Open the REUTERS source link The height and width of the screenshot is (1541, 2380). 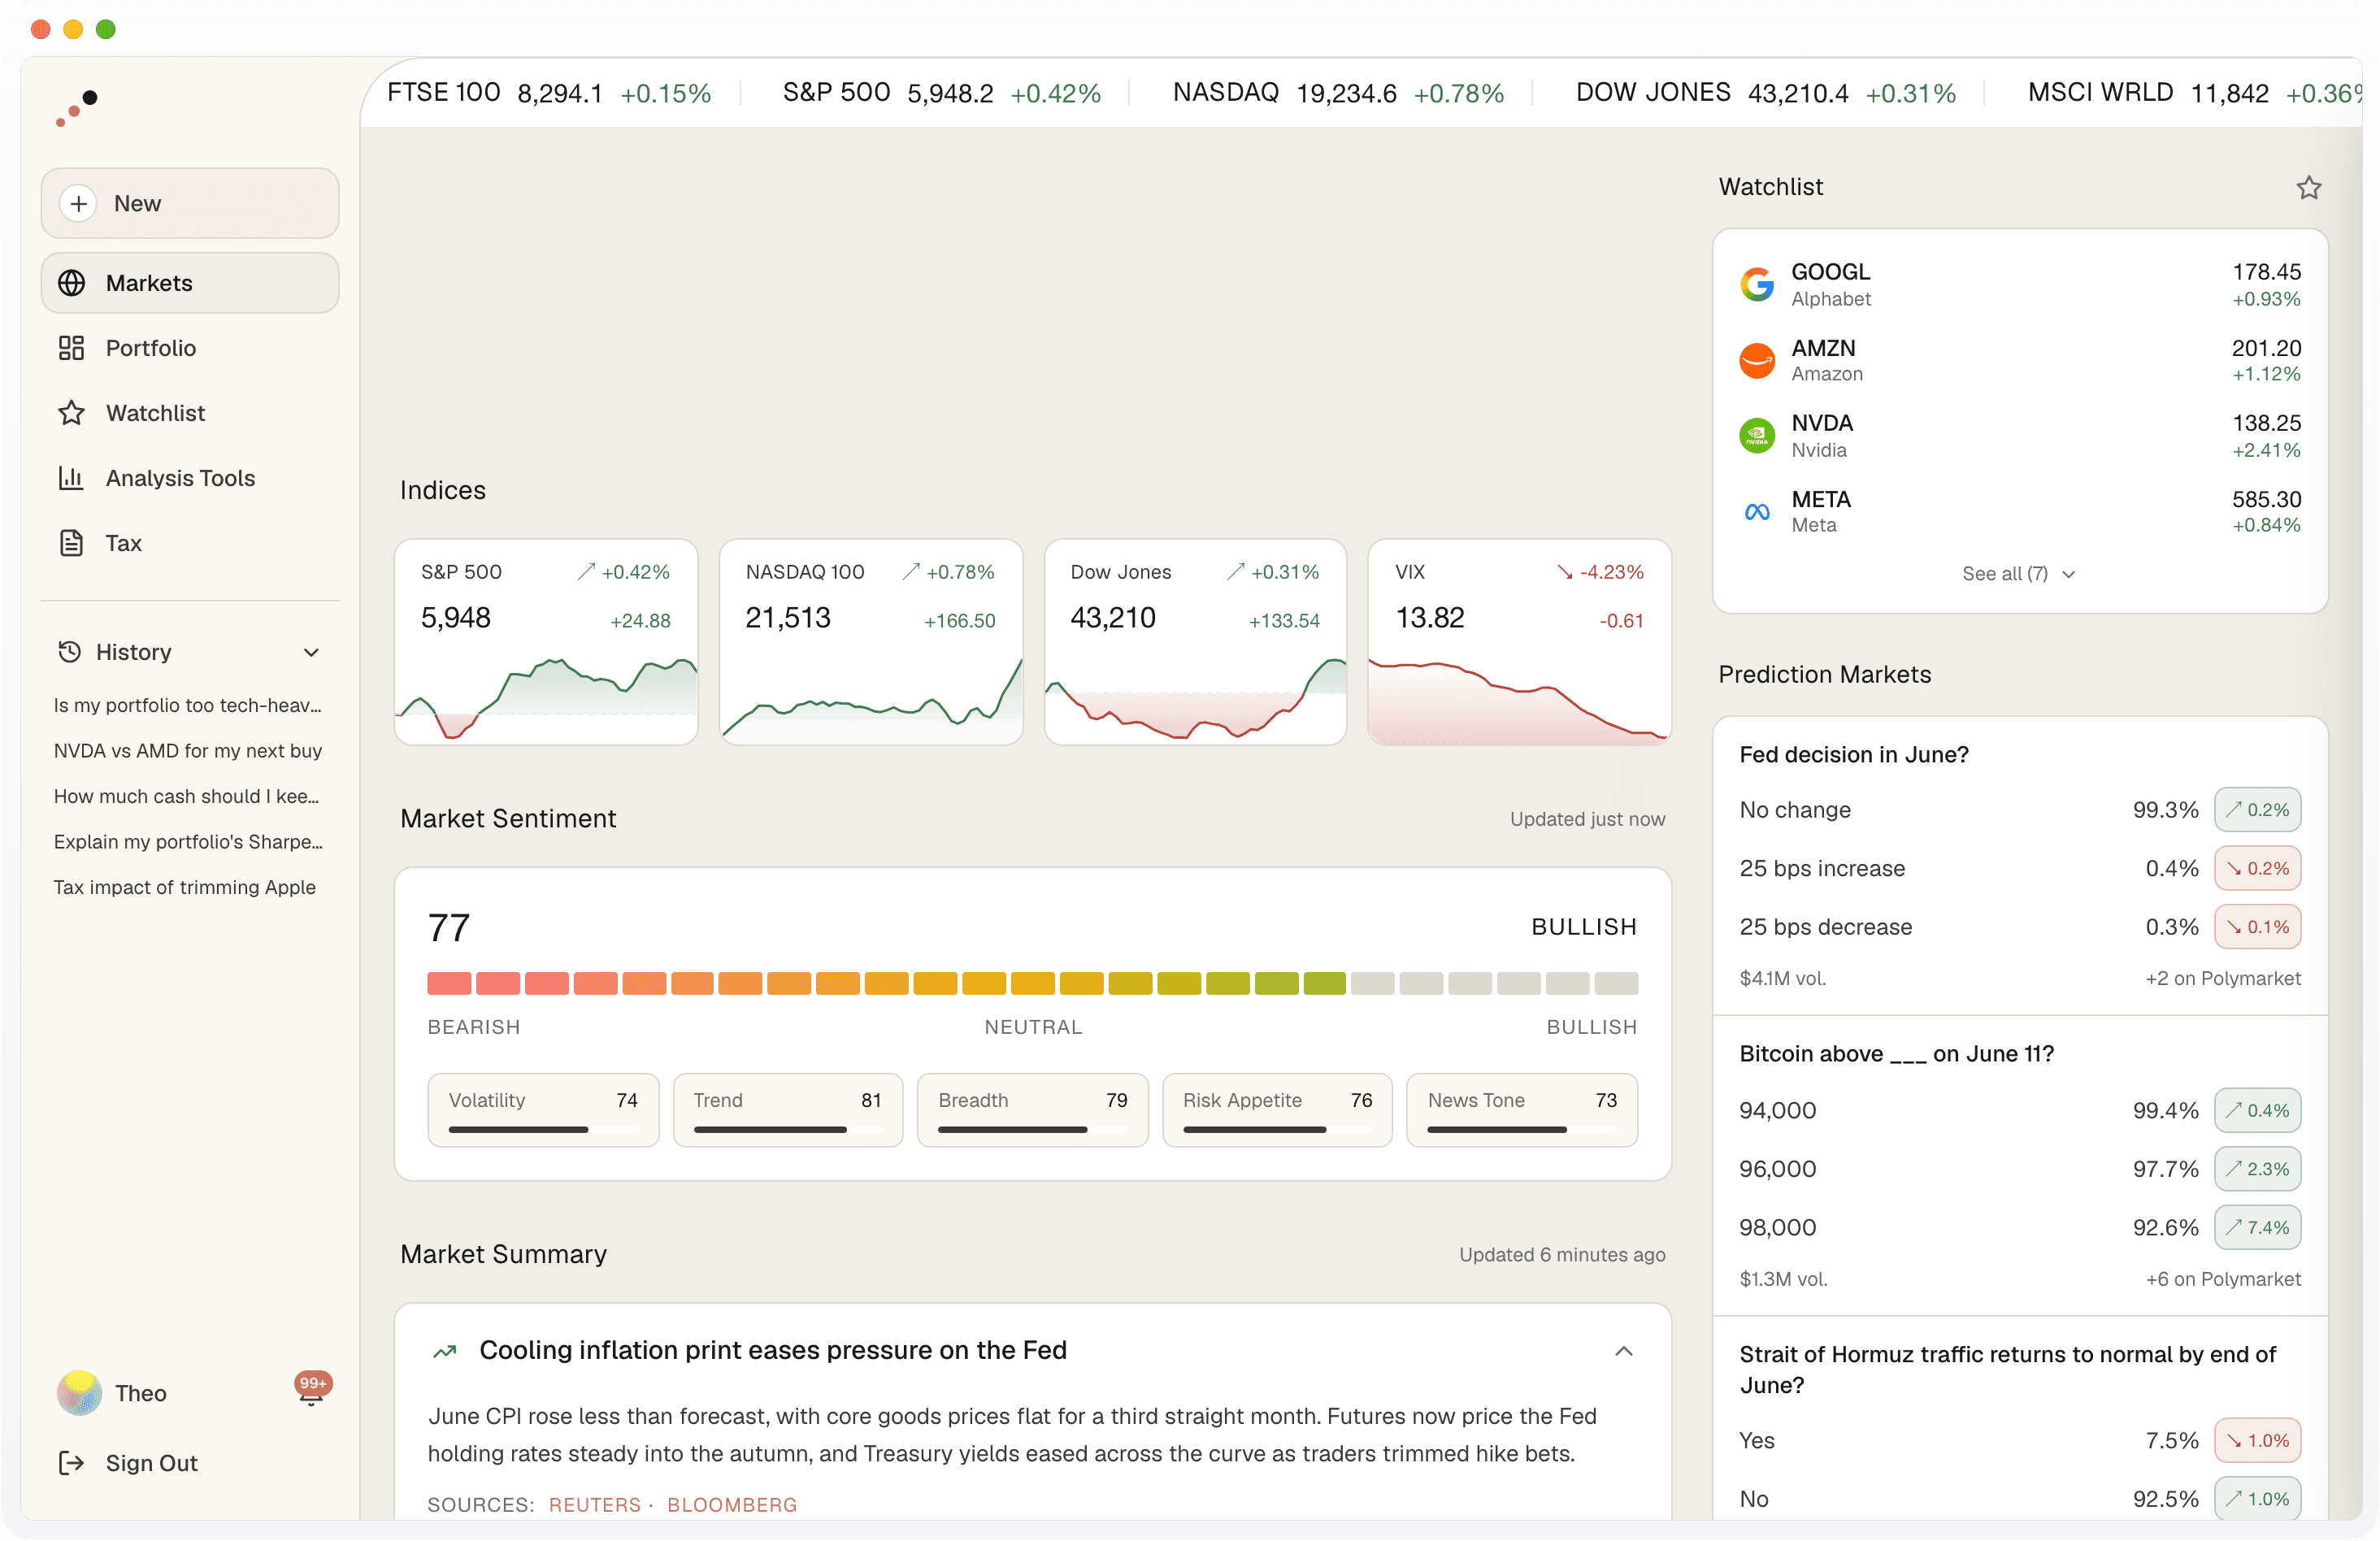(594, 1505)
